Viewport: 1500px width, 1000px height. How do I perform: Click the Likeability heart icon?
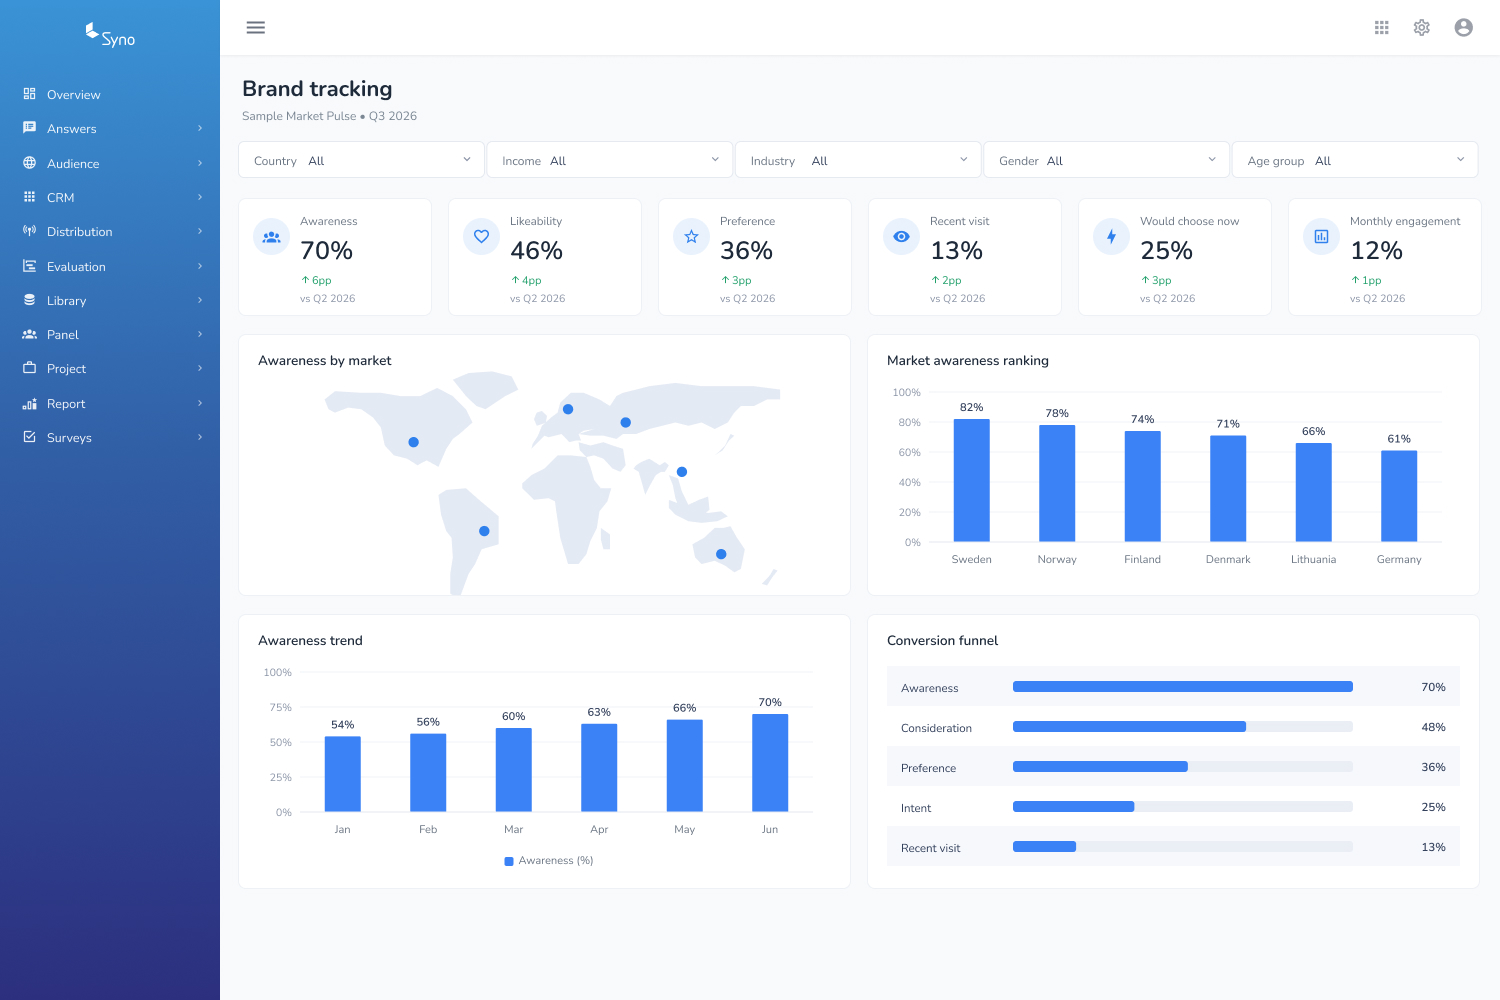(x=481, y=237)
